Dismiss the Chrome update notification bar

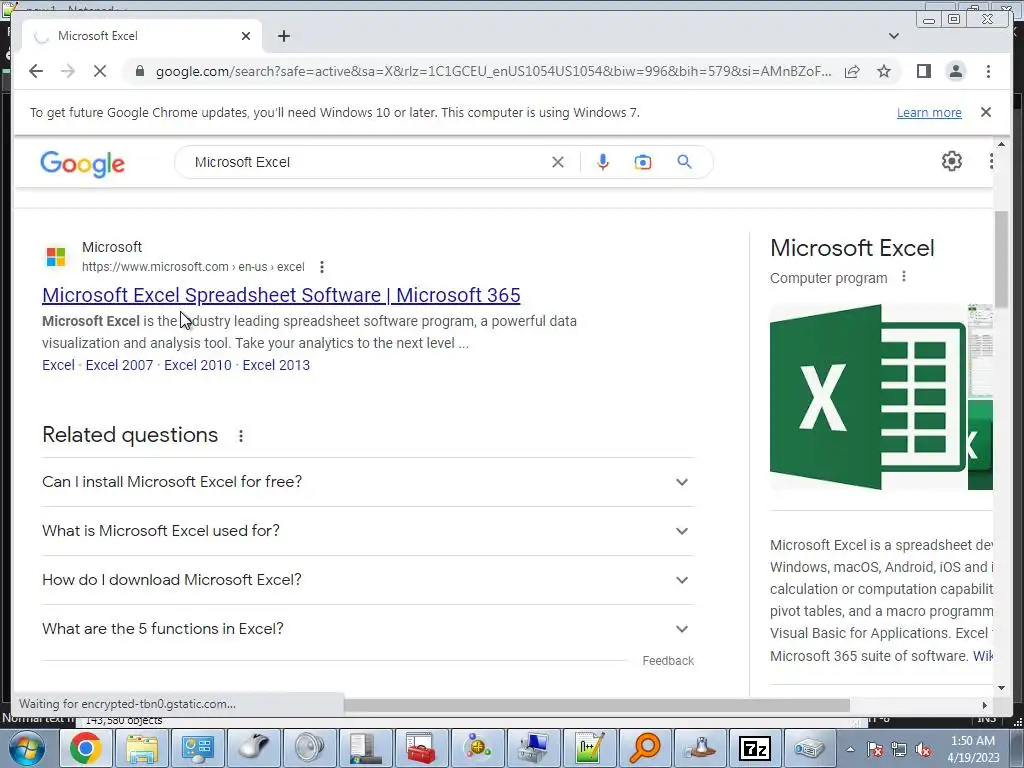[986, 112]
